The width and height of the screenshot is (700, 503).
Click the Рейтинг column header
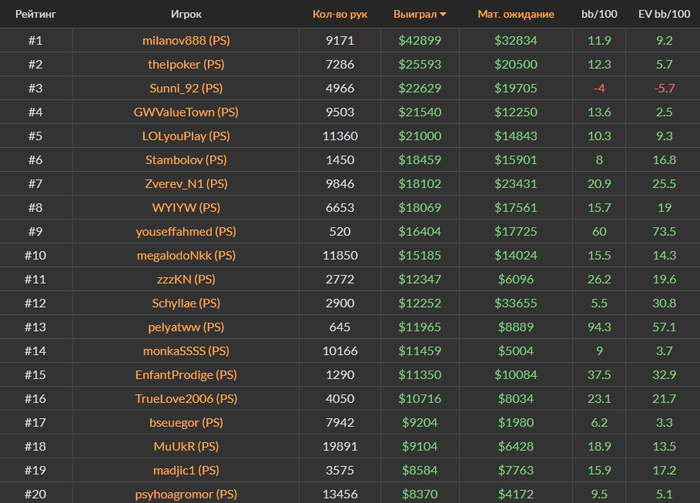(34, 16)
